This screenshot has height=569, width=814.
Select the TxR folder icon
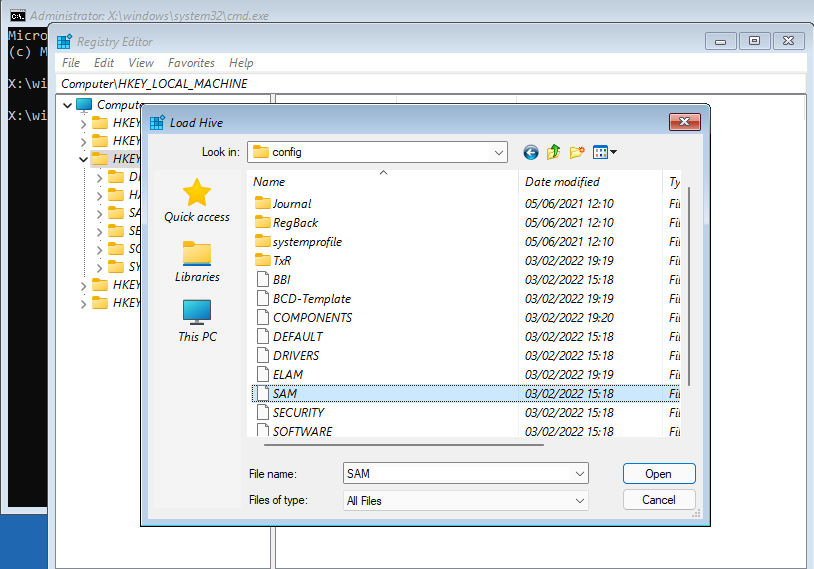coord(263,260)
